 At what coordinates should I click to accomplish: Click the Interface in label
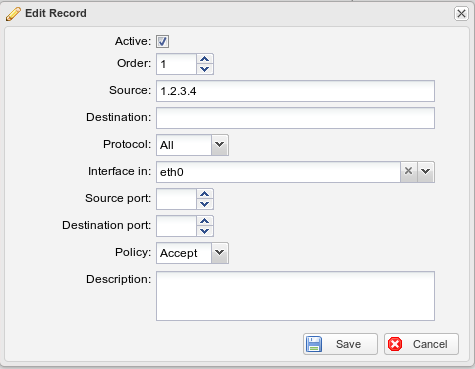tap(119, 171)
